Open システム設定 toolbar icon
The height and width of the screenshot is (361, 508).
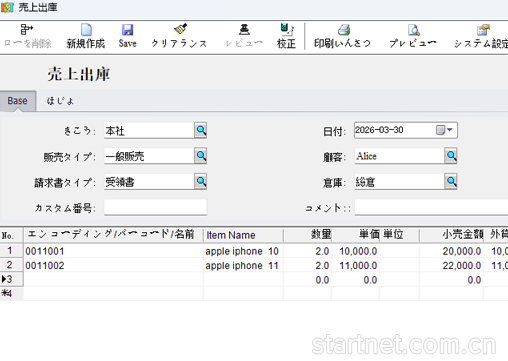pos(483,30)
